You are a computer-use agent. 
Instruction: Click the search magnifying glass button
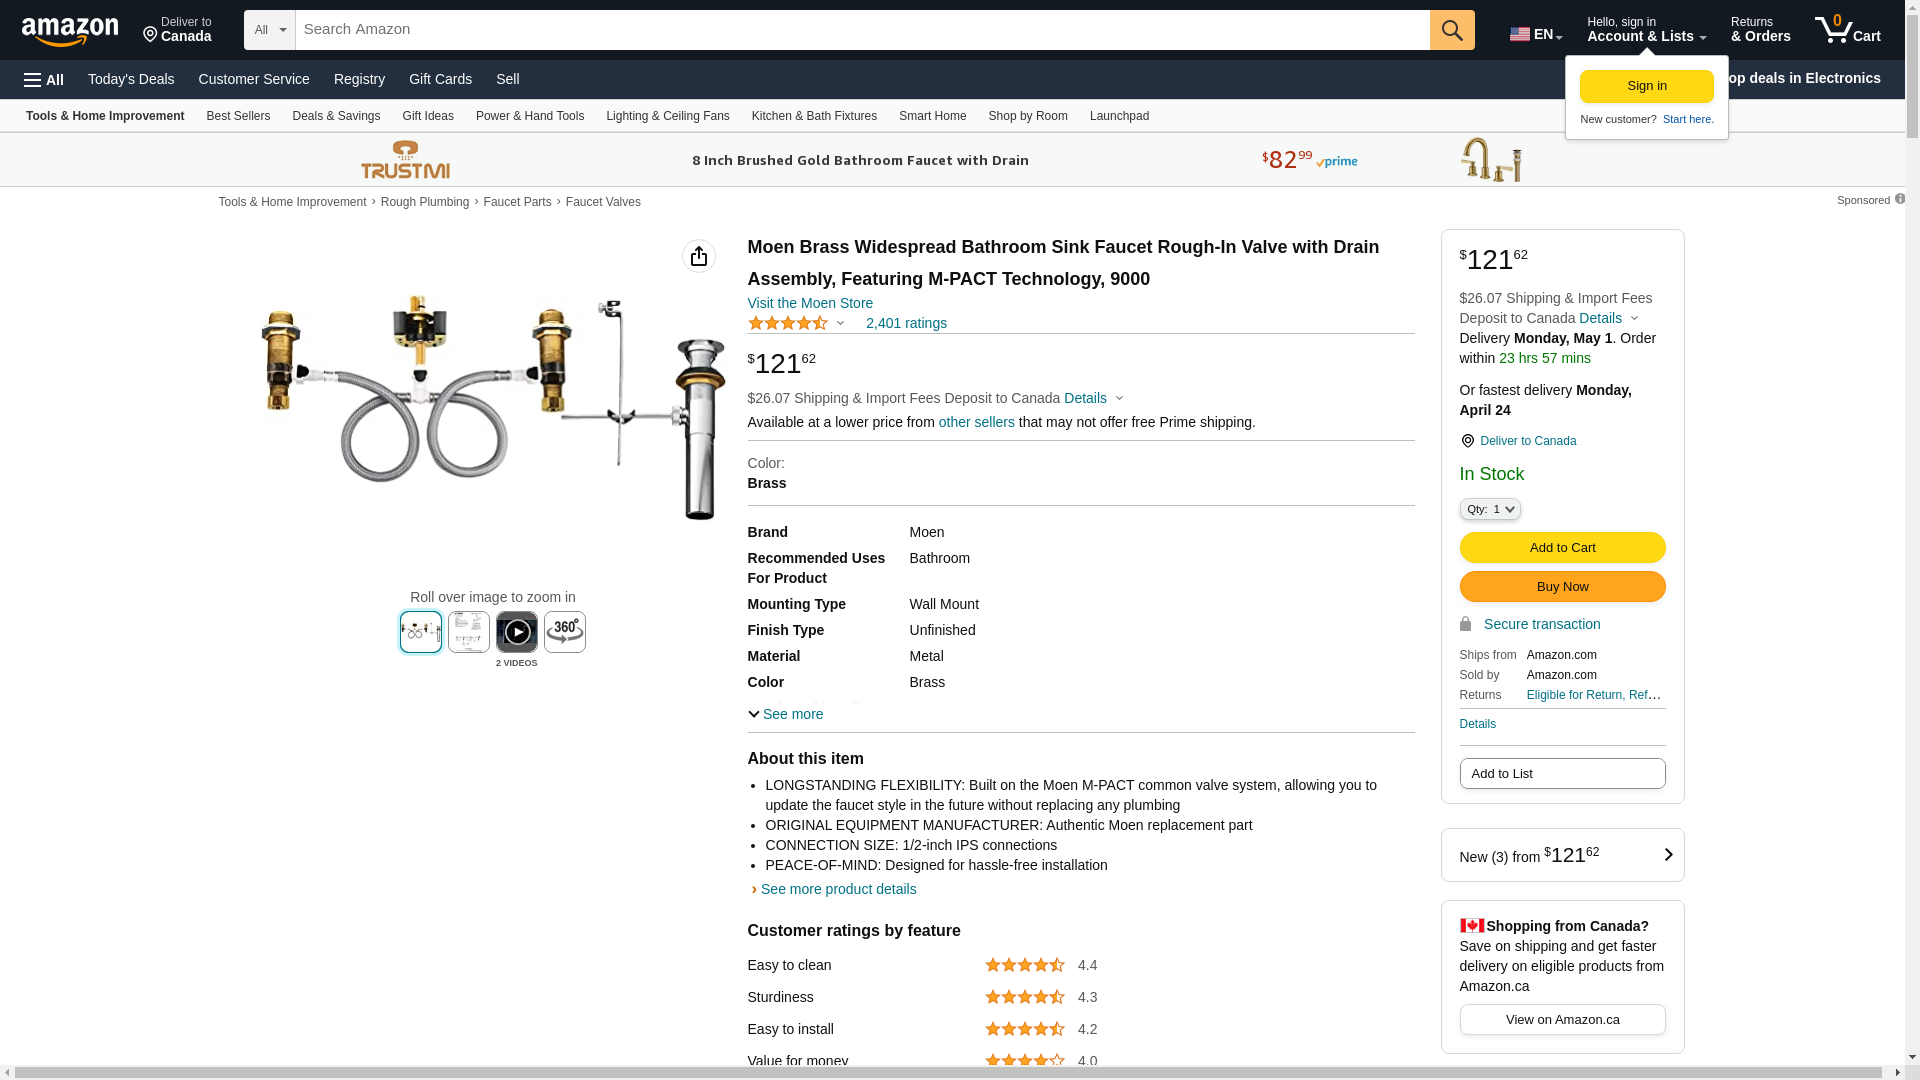pyautogui.click(x=1452, y=30)
